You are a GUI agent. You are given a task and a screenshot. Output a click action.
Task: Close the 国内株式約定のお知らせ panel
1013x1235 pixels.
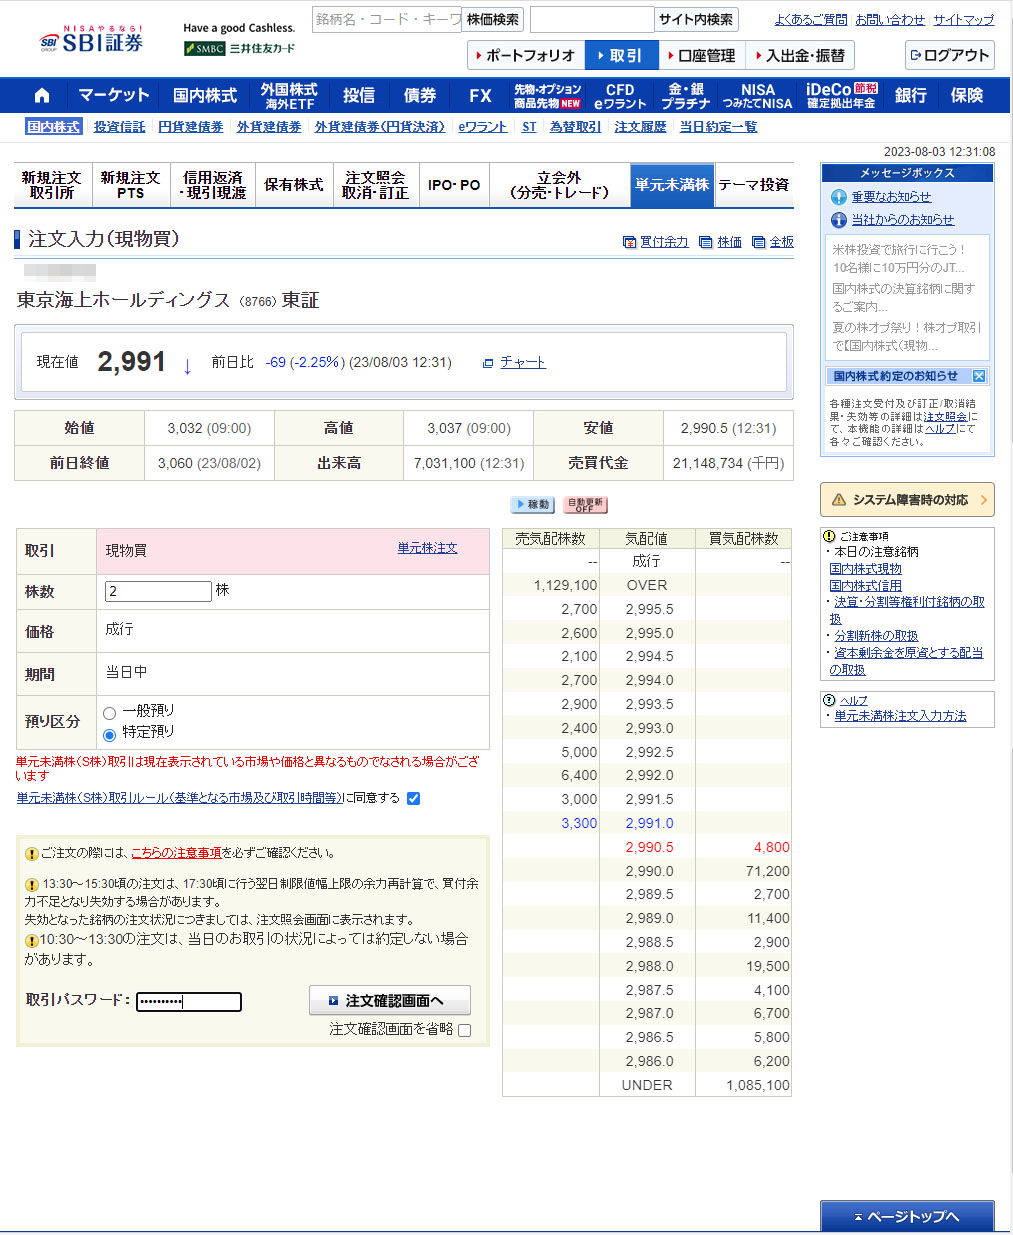point(979,376)
